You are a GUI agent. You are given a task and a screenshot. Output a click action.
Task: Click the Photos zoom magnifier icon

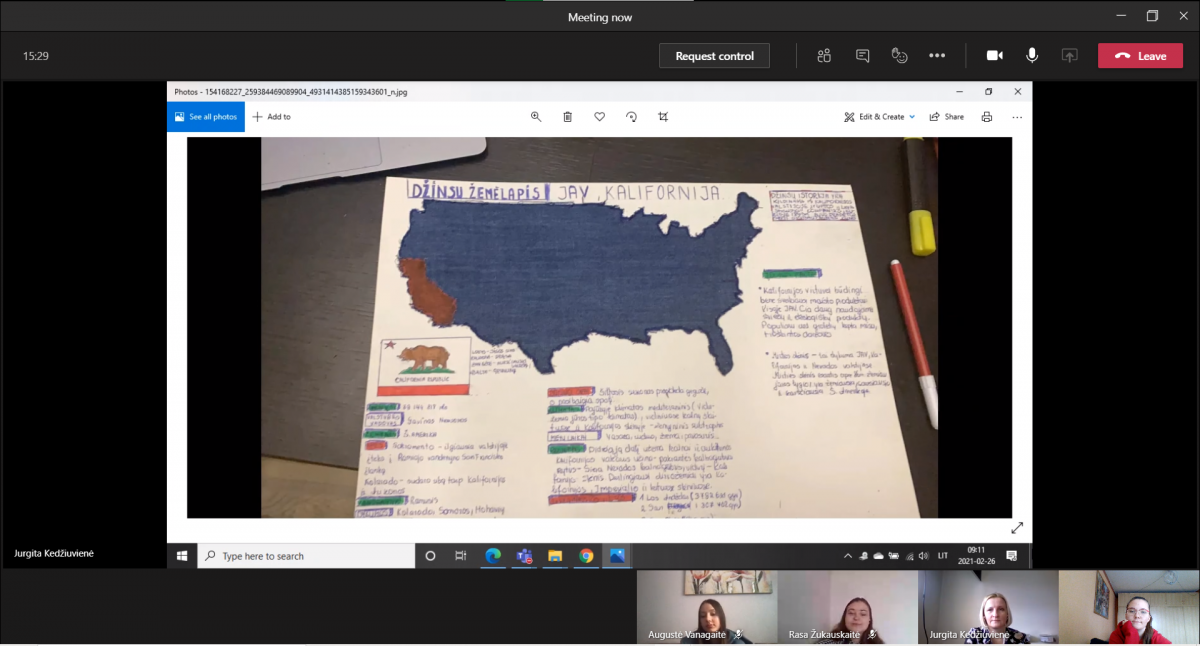[x=536, y=117]
